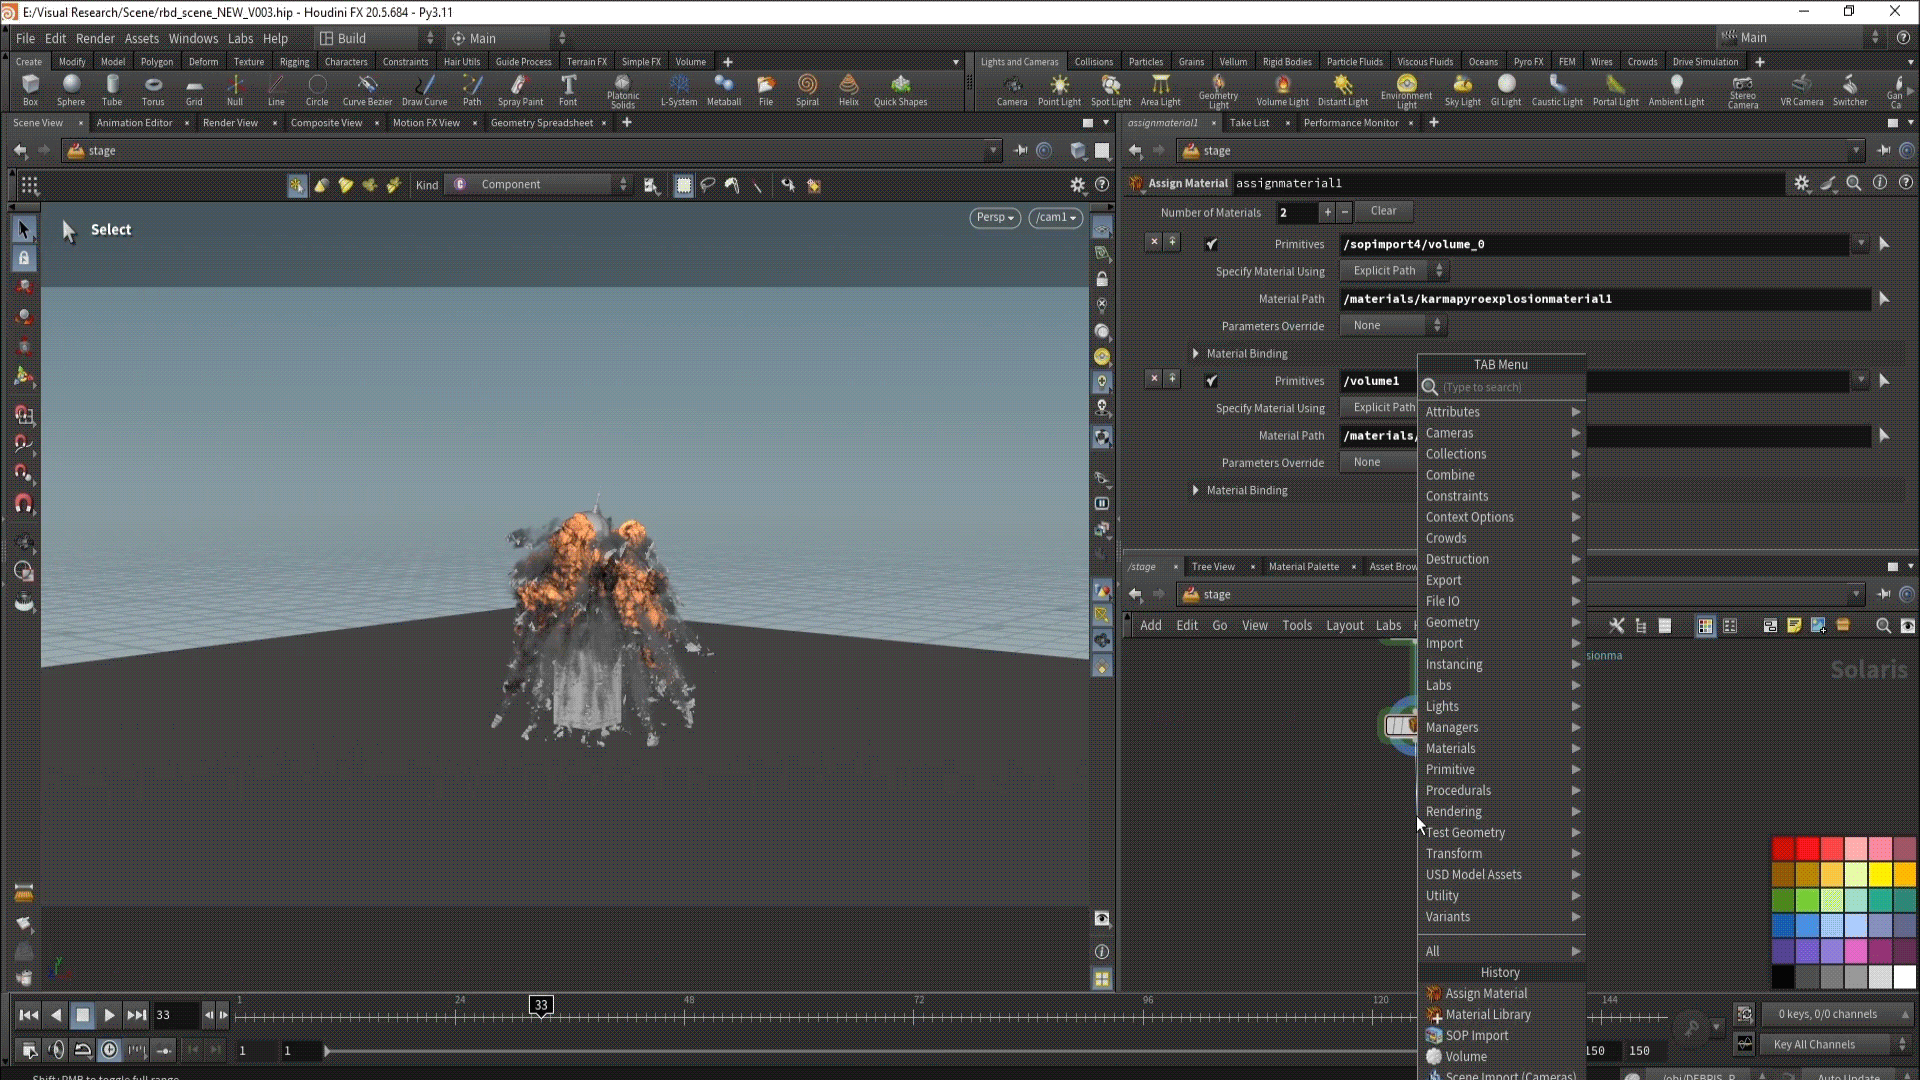The image size is (1920, 1080).
Task: Choose Assign Material from History list
Action: (x=1486, y=993)
